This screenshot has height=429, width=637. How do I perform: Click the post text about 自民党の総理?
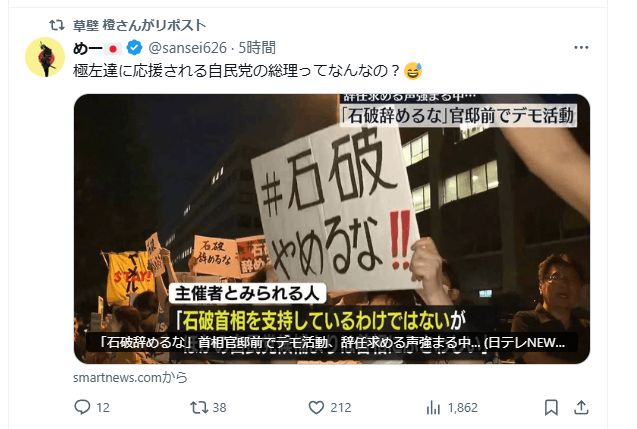237,71
